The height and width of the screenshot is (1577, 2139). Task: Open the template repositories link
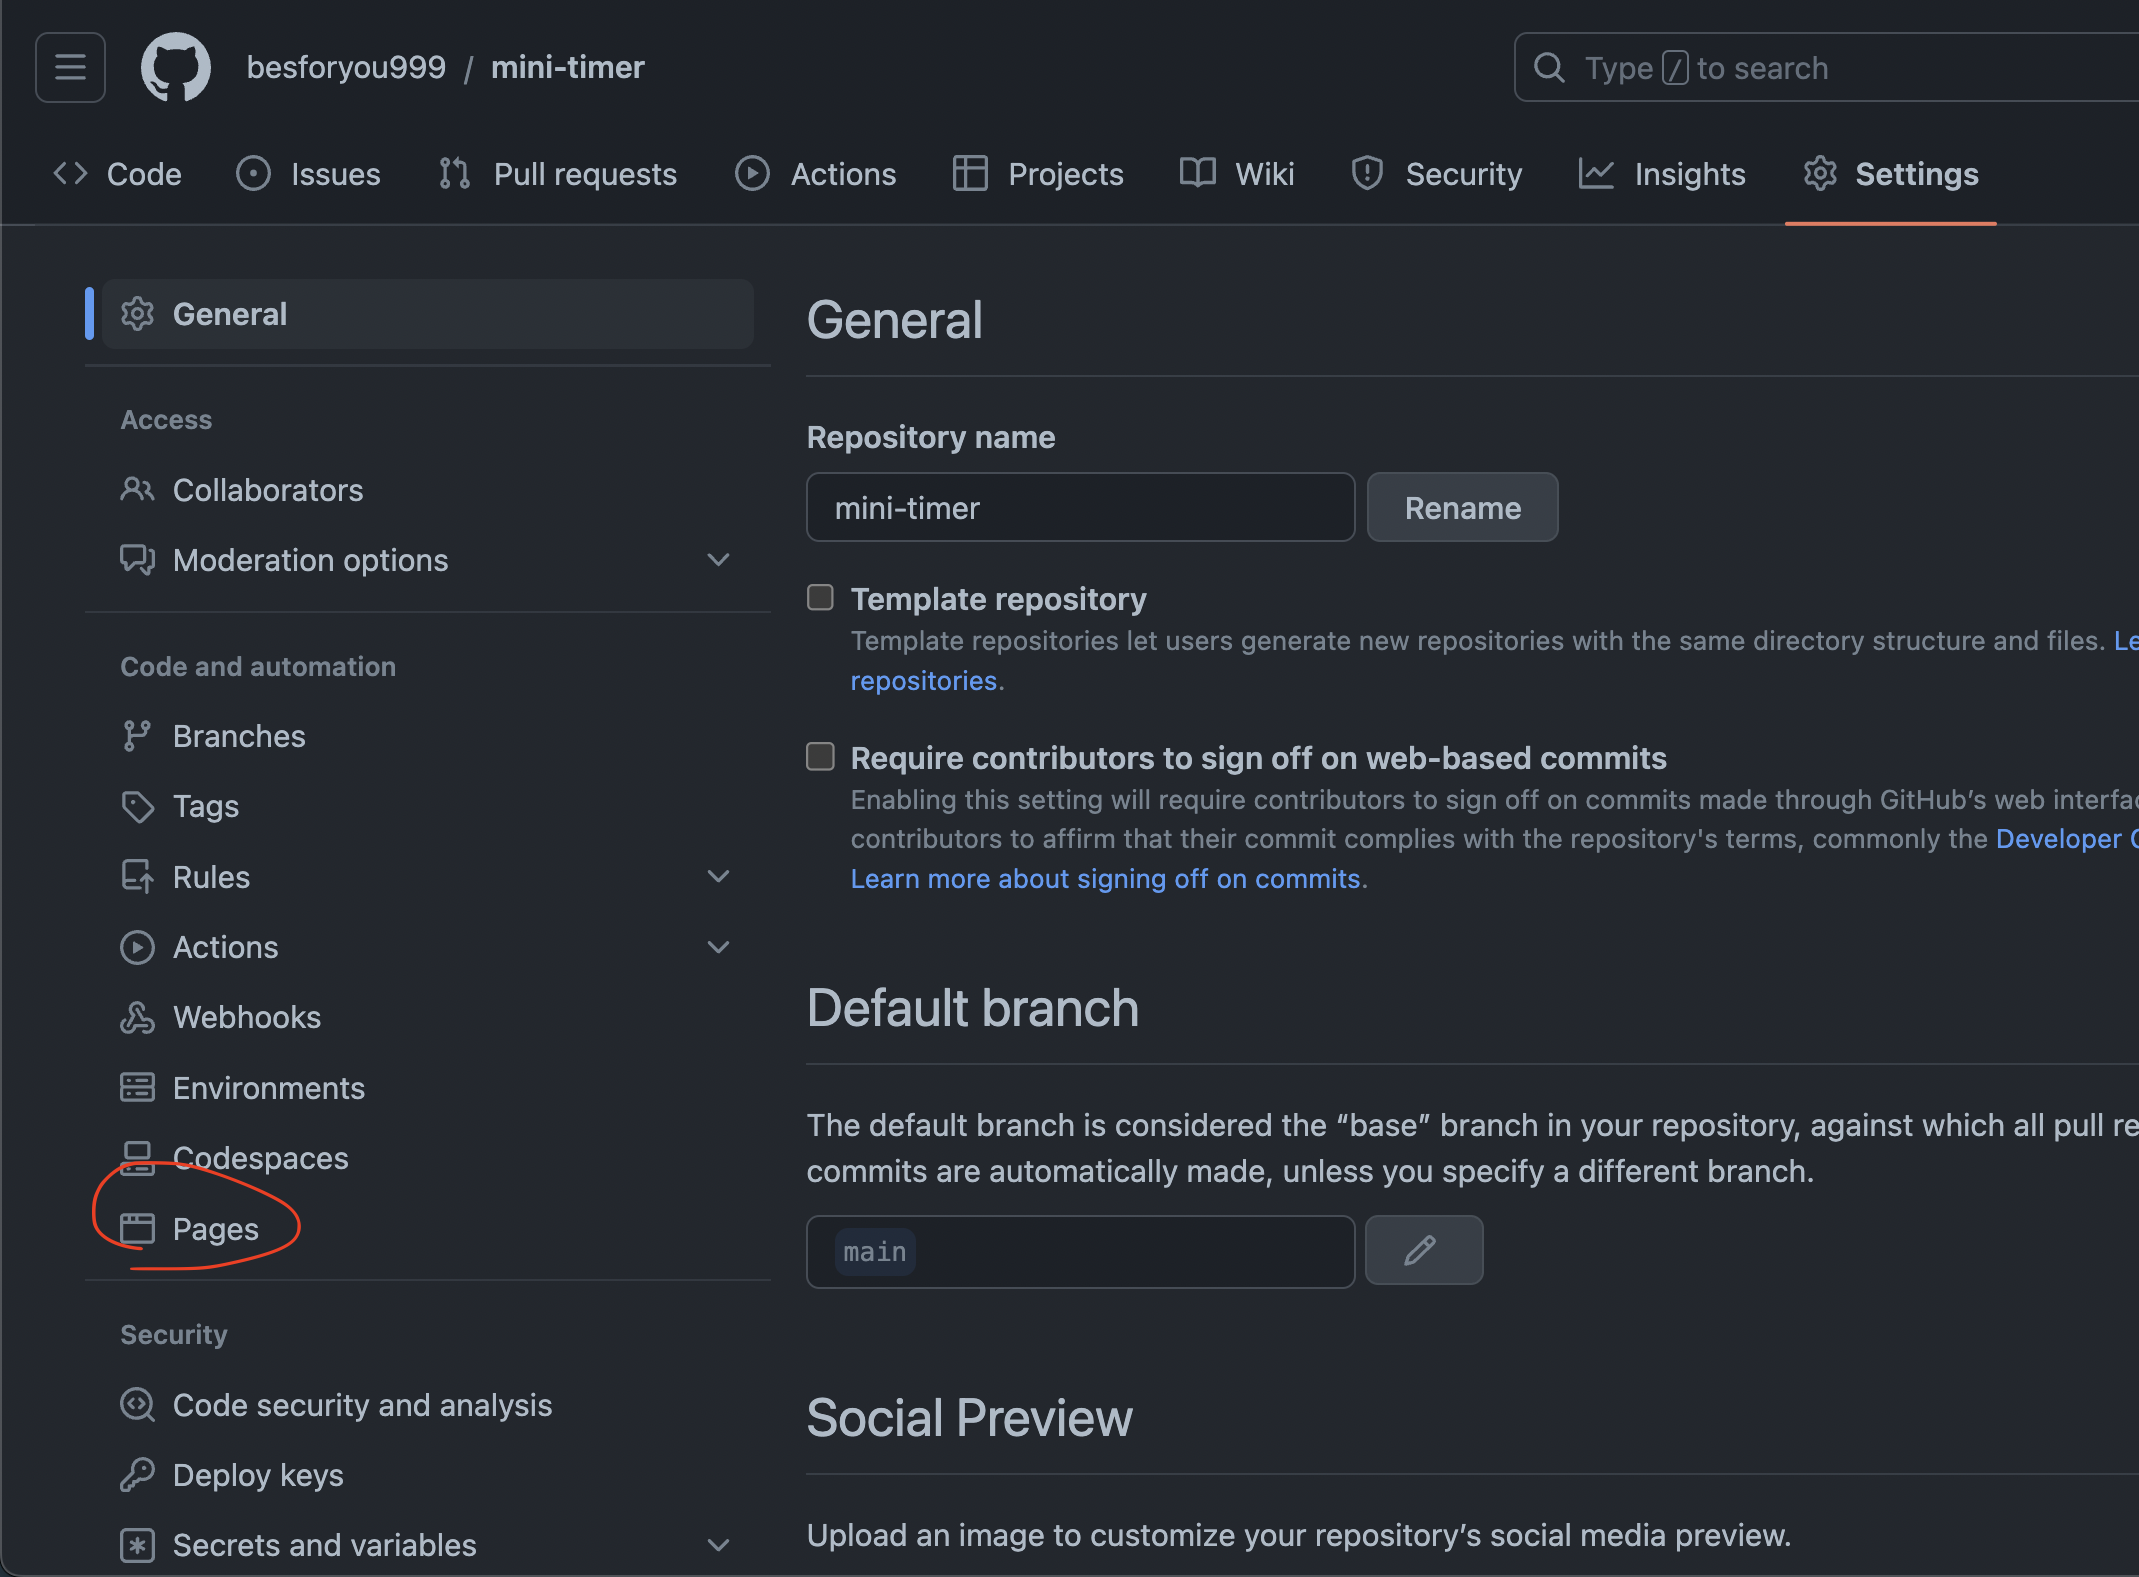point(924,680)
